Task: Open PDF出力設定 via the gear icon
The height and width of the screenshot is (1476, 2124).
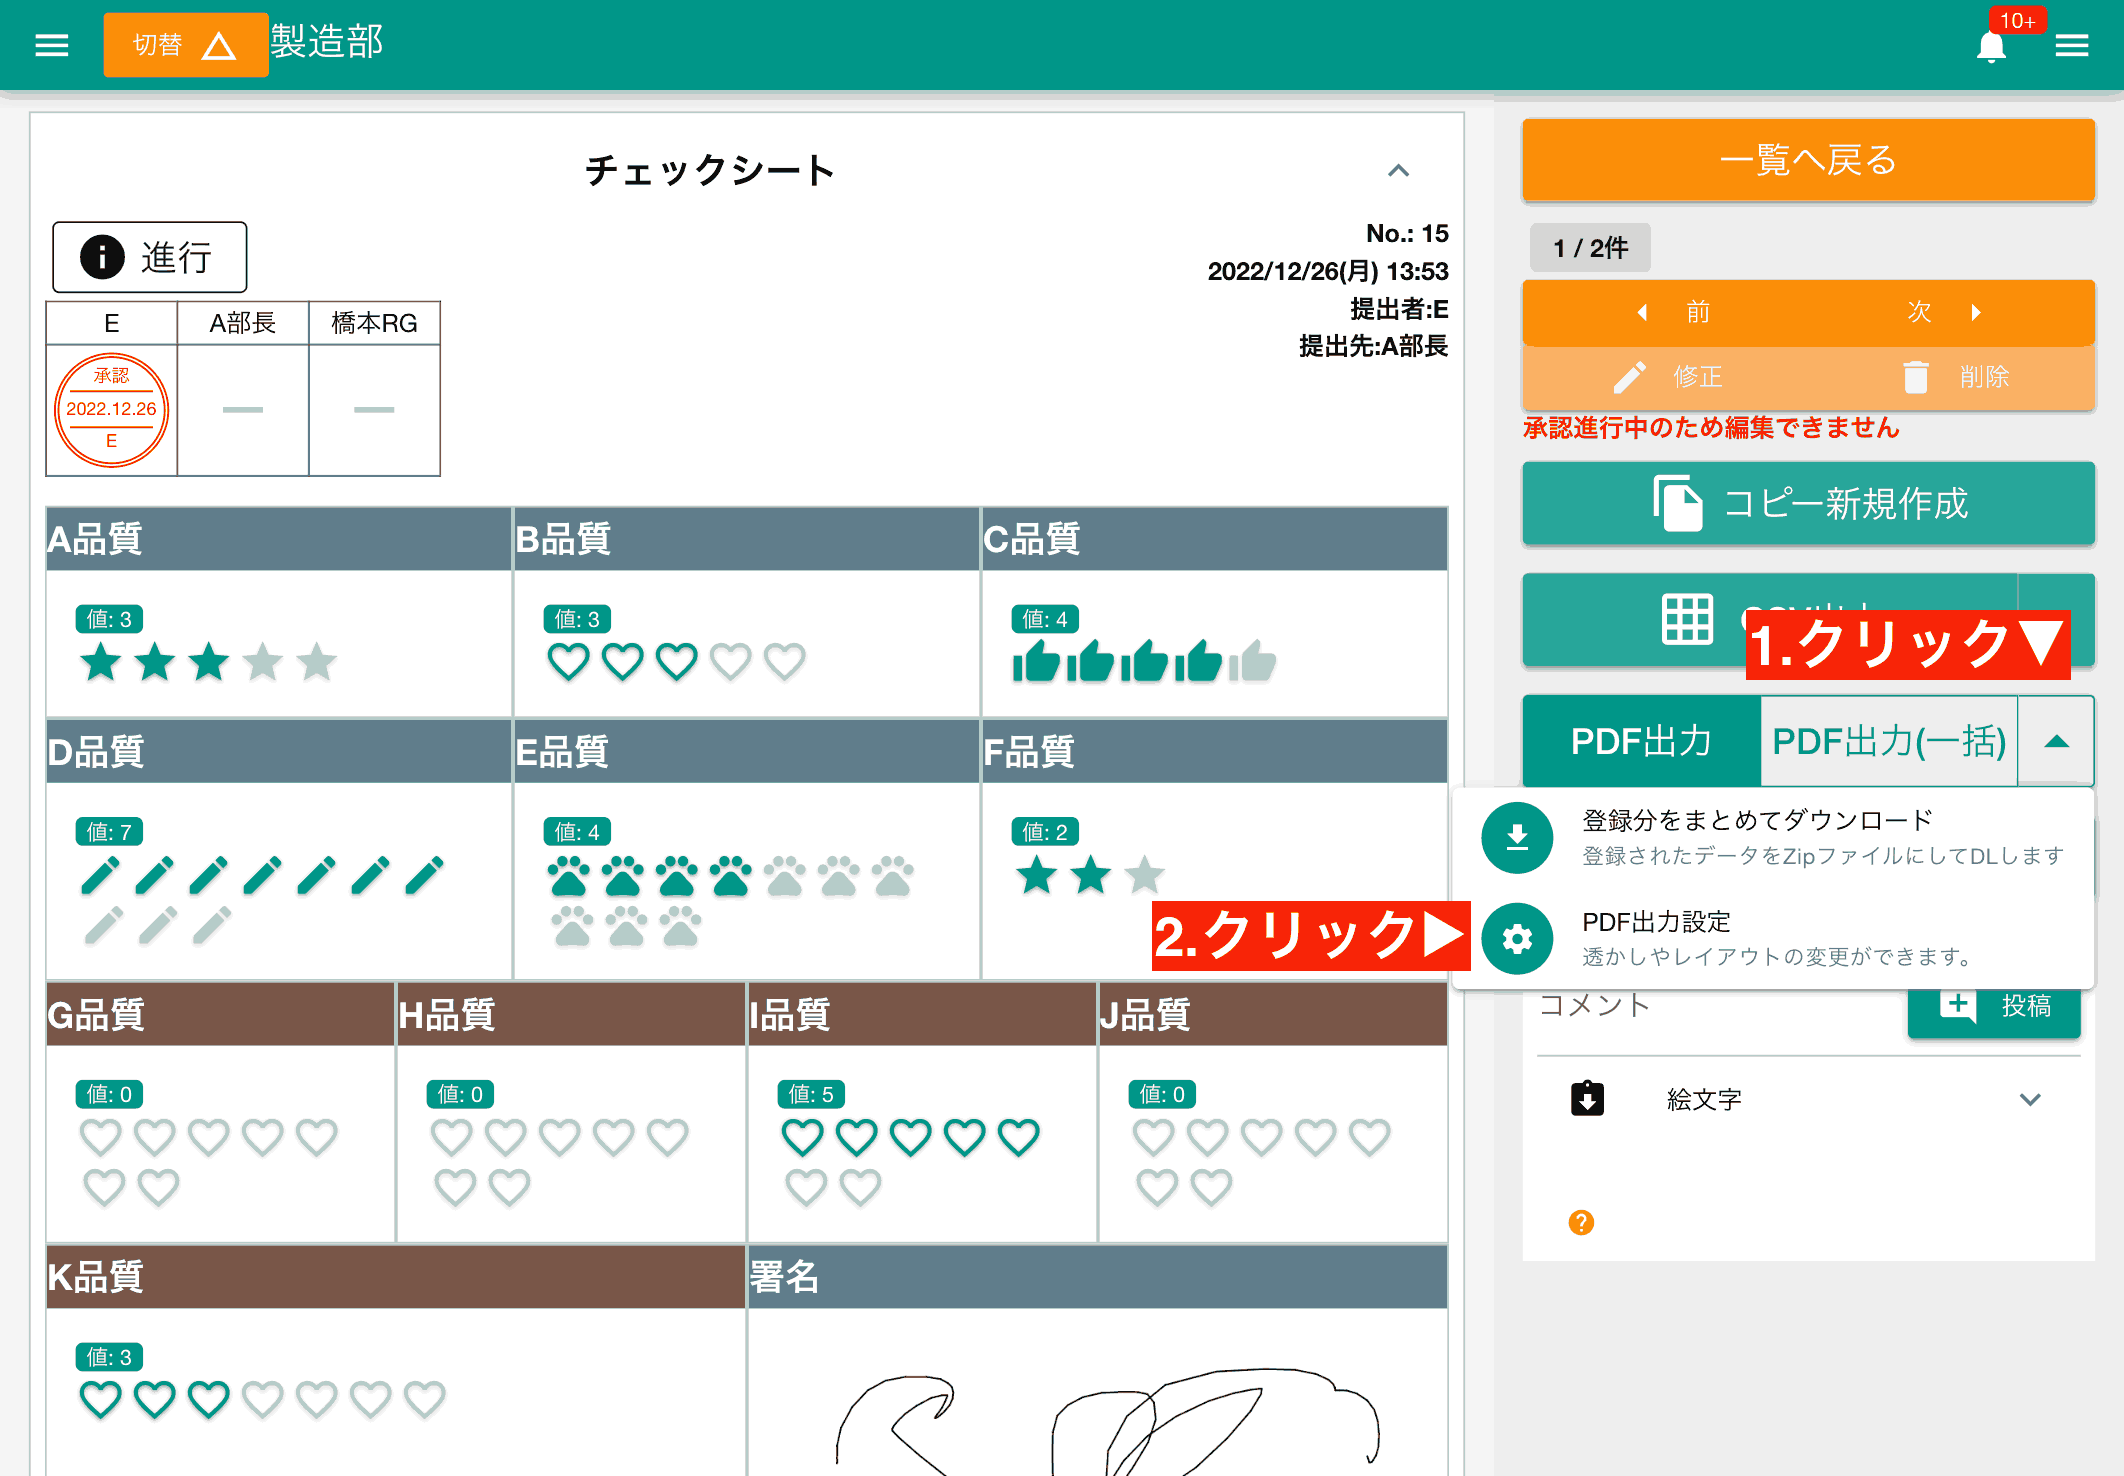Action: click(x=1518, y=938)
